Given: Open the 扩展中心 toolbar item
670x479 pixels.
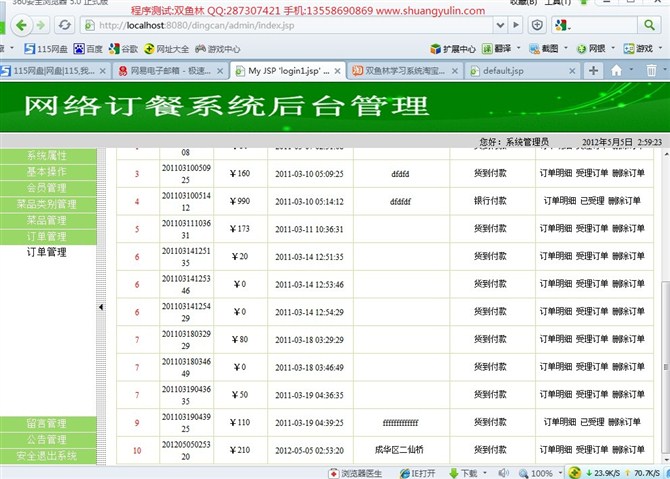Looking at the screenshot, I should pyautogui.click(x=453, y=49).
